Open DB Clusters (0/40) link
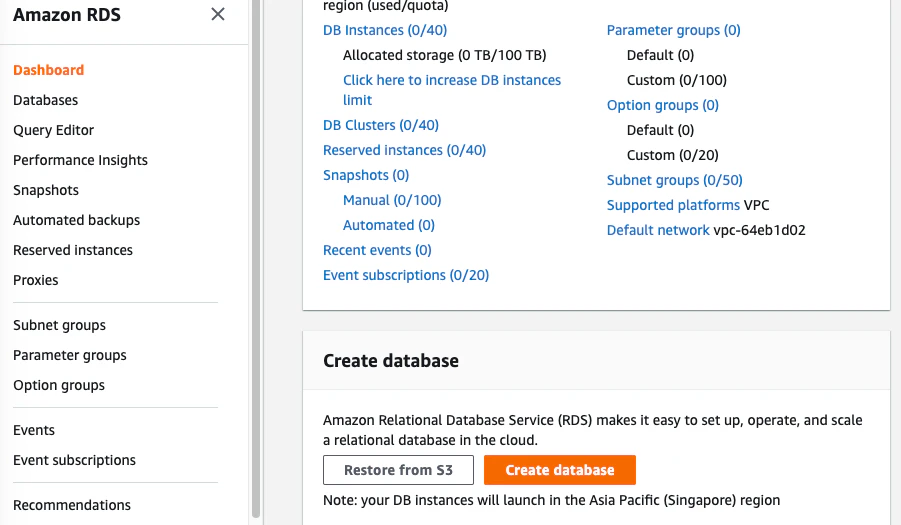 click(381, 125)
